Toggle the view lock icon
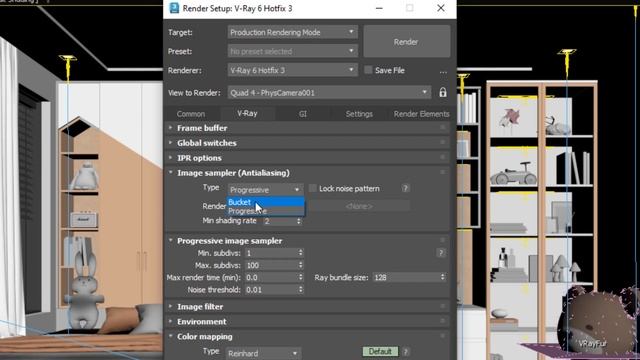 click(x=443, y=92)
